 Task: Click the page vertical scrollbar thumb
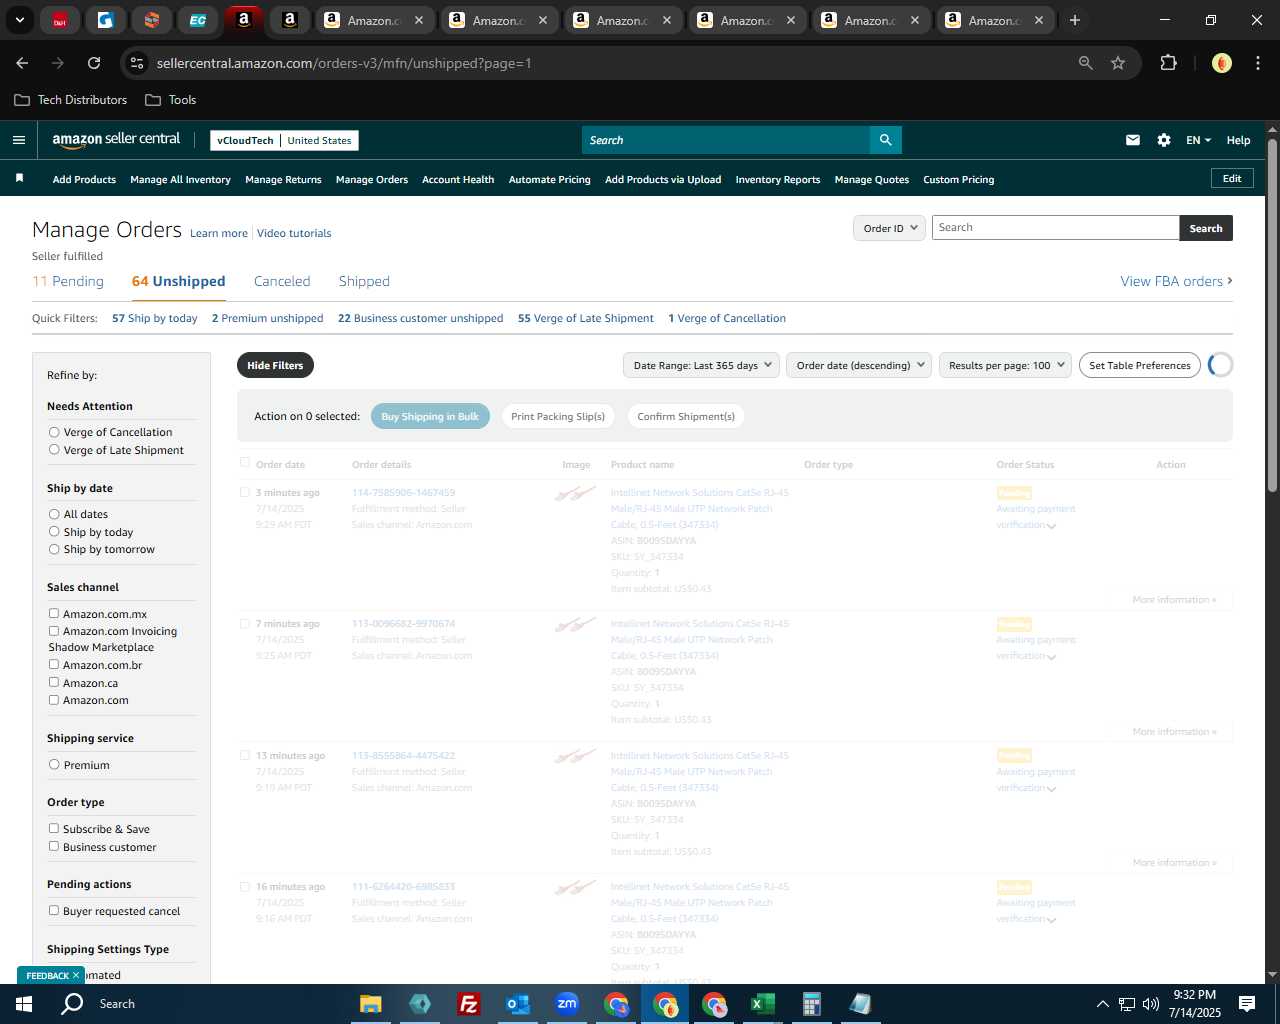point(1272,315)
